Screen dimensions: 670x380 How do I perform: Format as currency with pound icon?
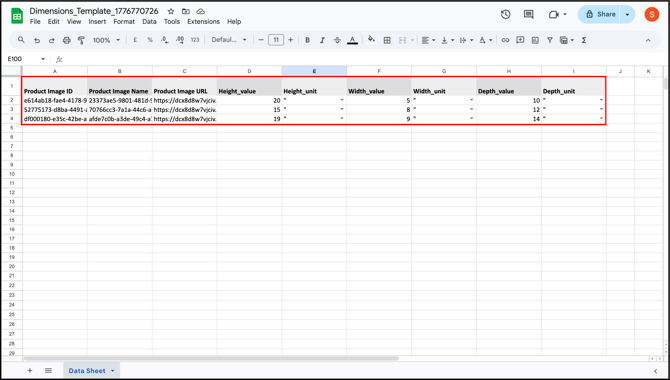[135, 40]
